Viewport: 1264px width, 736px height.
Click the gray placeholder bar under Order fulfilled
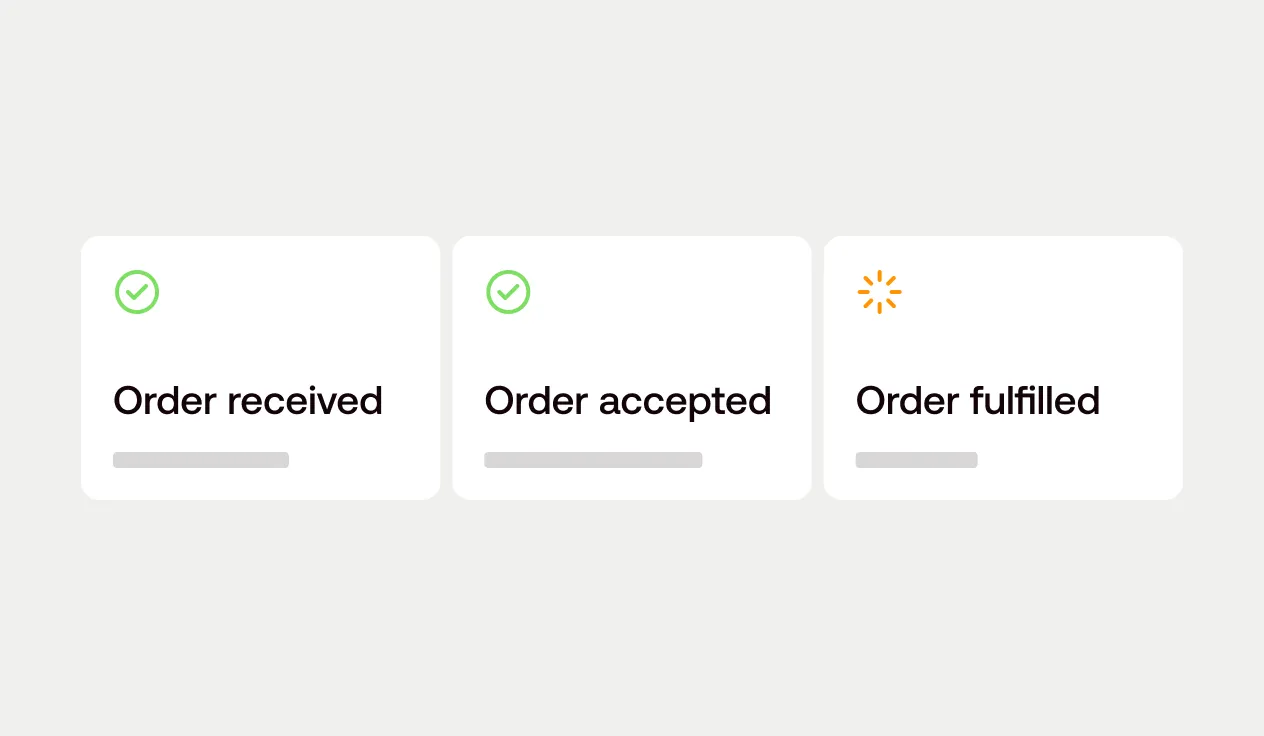[916, 460]
